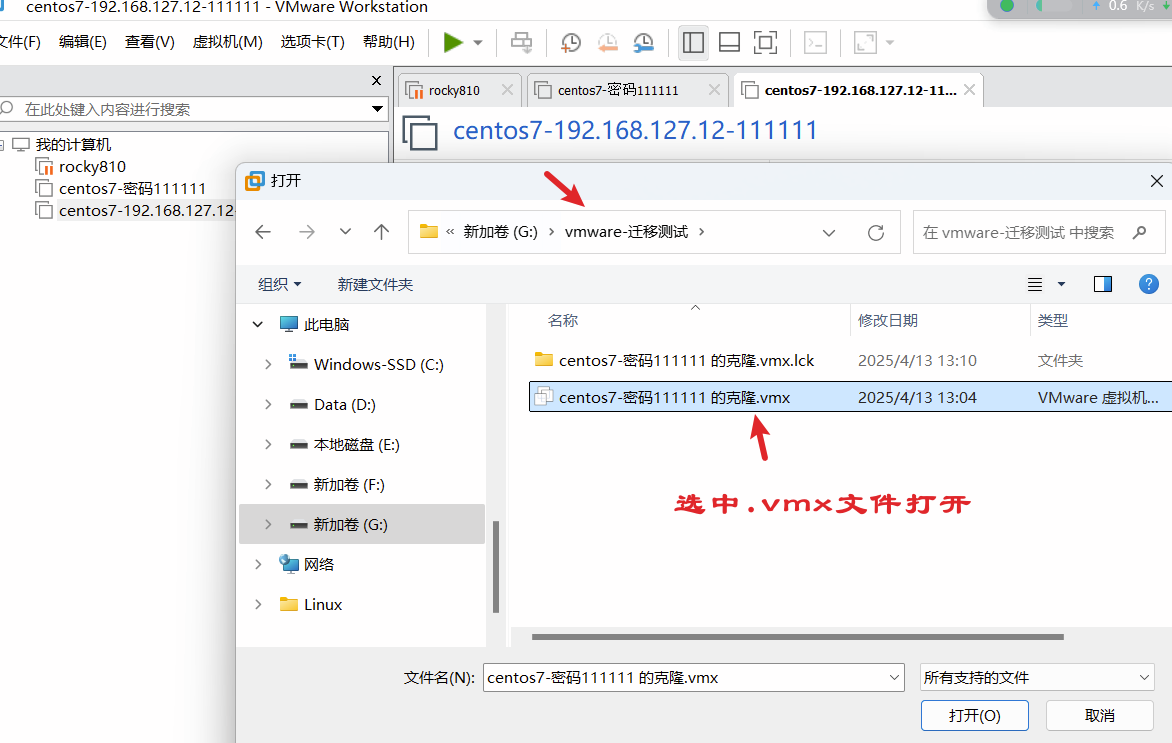Collapse the 此电脑 tree node

point(258,324)
